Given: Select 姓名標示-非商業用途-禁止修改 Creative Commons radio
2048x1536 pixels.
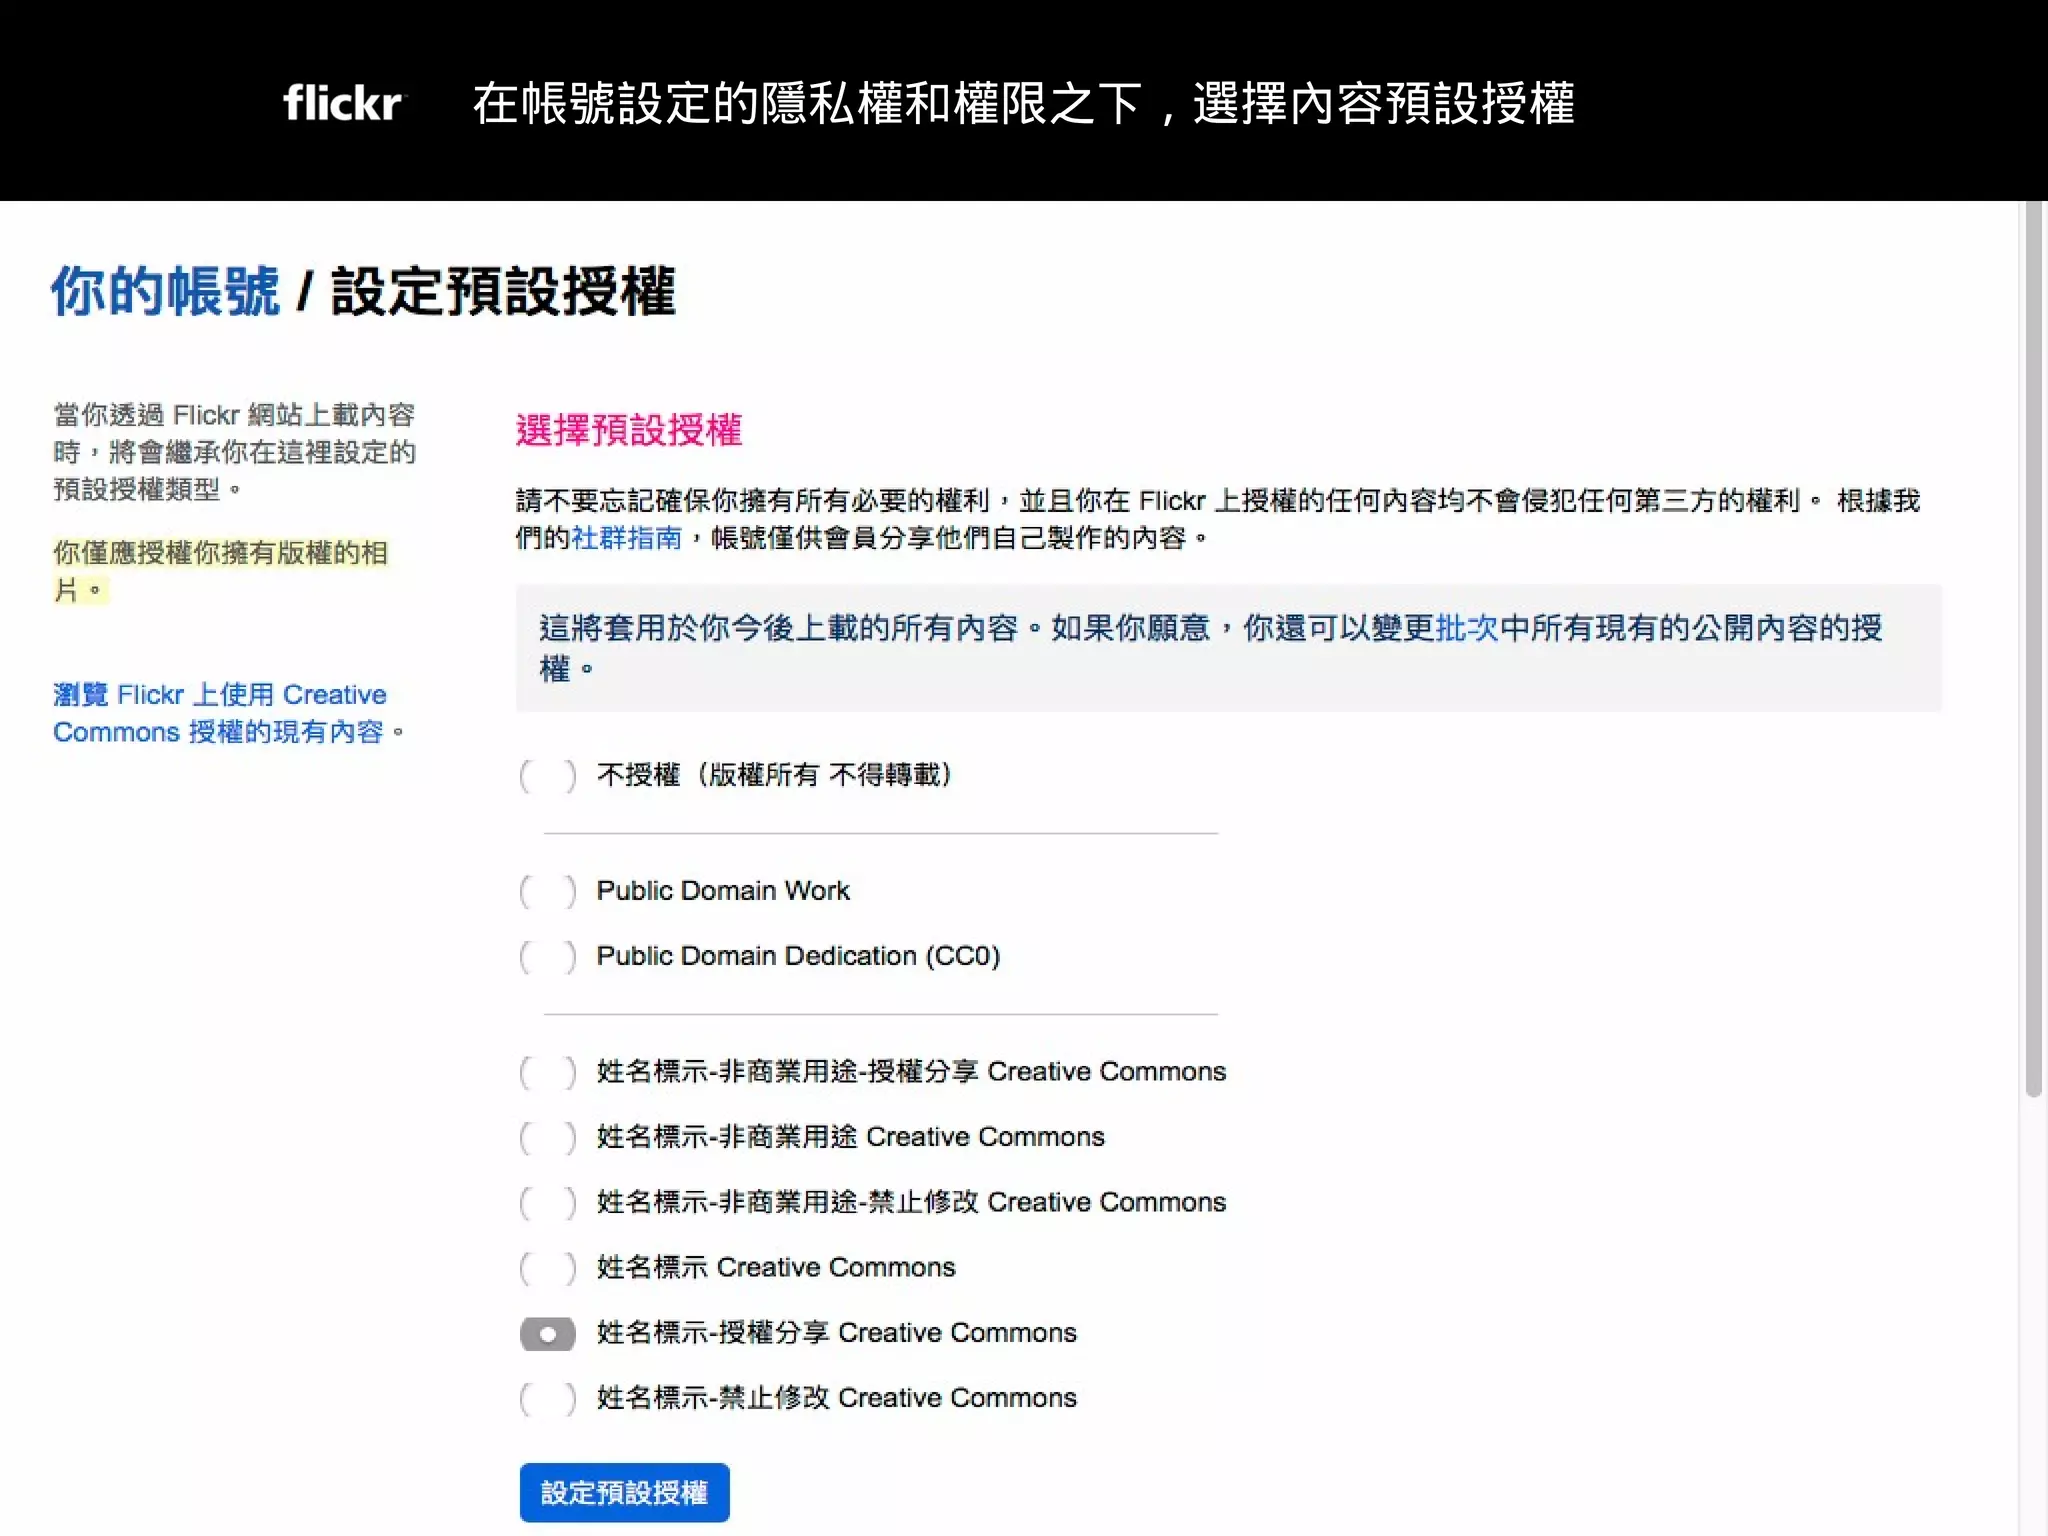Looking at the screenshot, I should point(547,1203).
